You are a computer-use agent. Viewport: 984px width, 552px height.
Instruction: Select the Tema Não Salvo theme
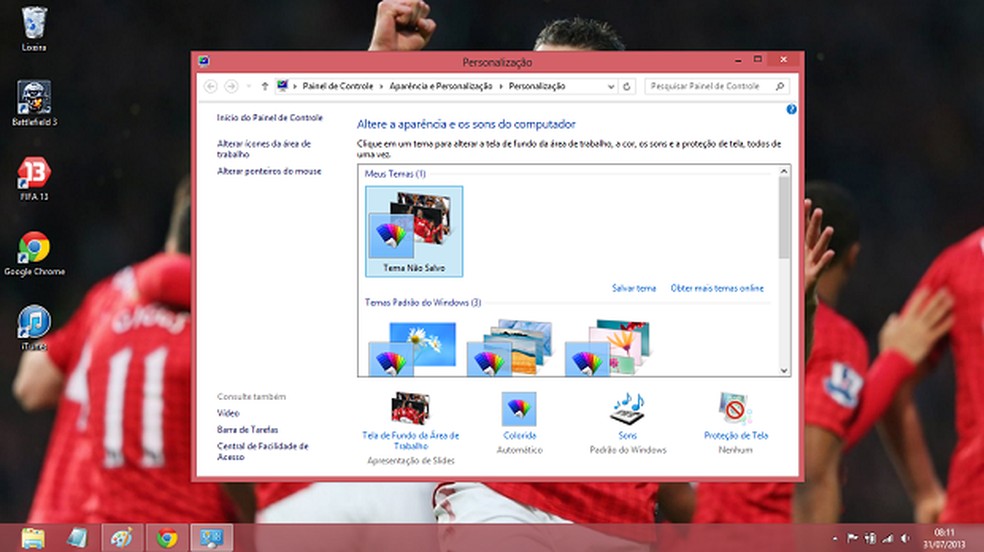click(x=414, y=231)
